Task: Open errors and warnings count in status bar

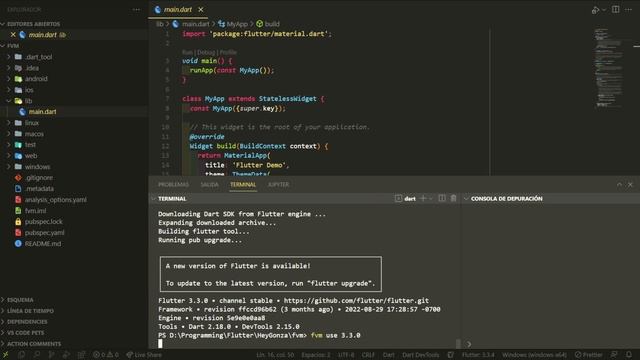Action: pos(106,355)
